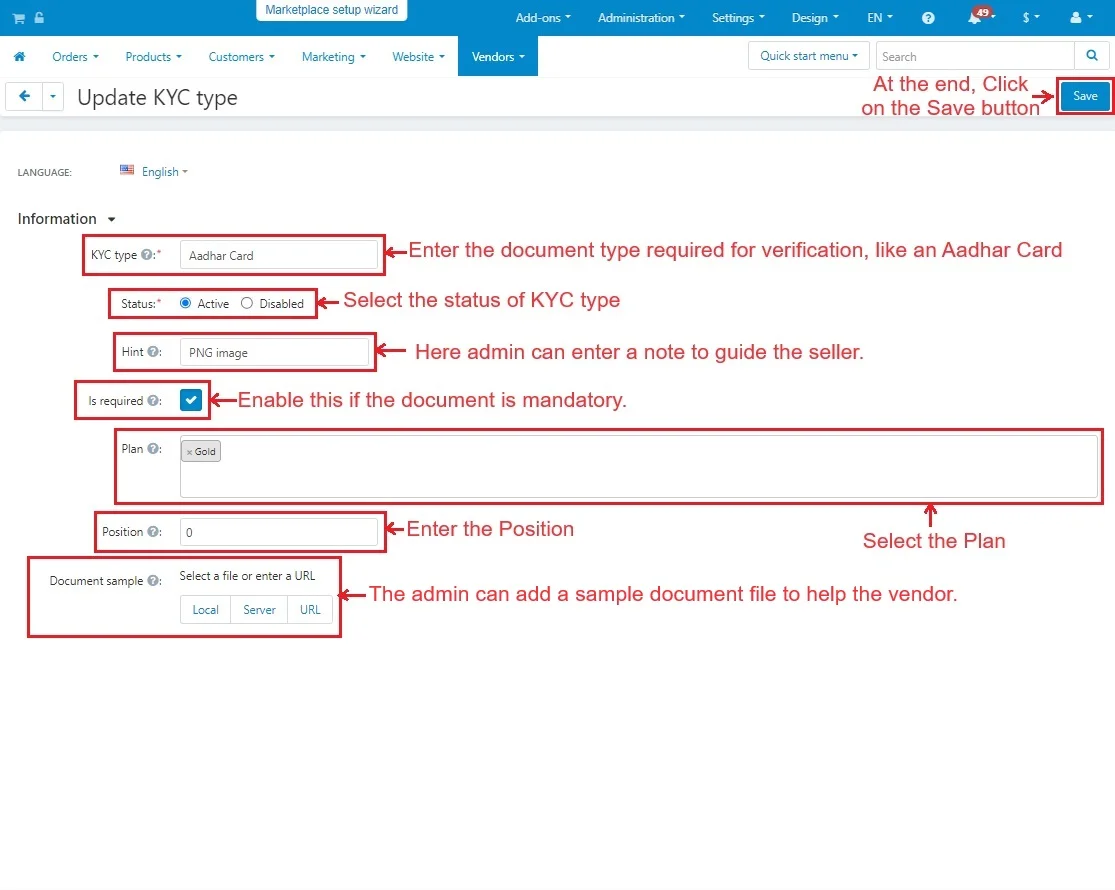This screenshot has height=890, width=1115.
Task: Open the Customers menu
Action: [x=241, y=56]
